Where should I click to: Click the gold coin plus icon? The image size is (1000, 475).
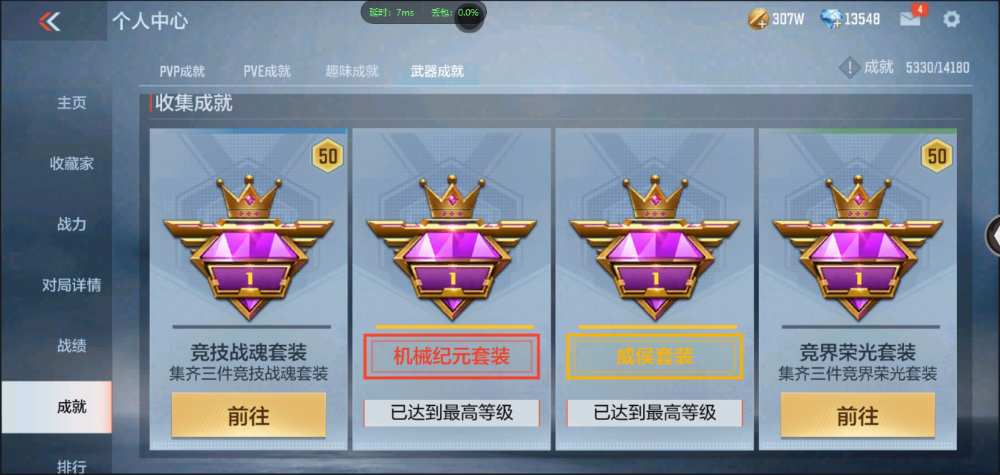pos(758,19)
